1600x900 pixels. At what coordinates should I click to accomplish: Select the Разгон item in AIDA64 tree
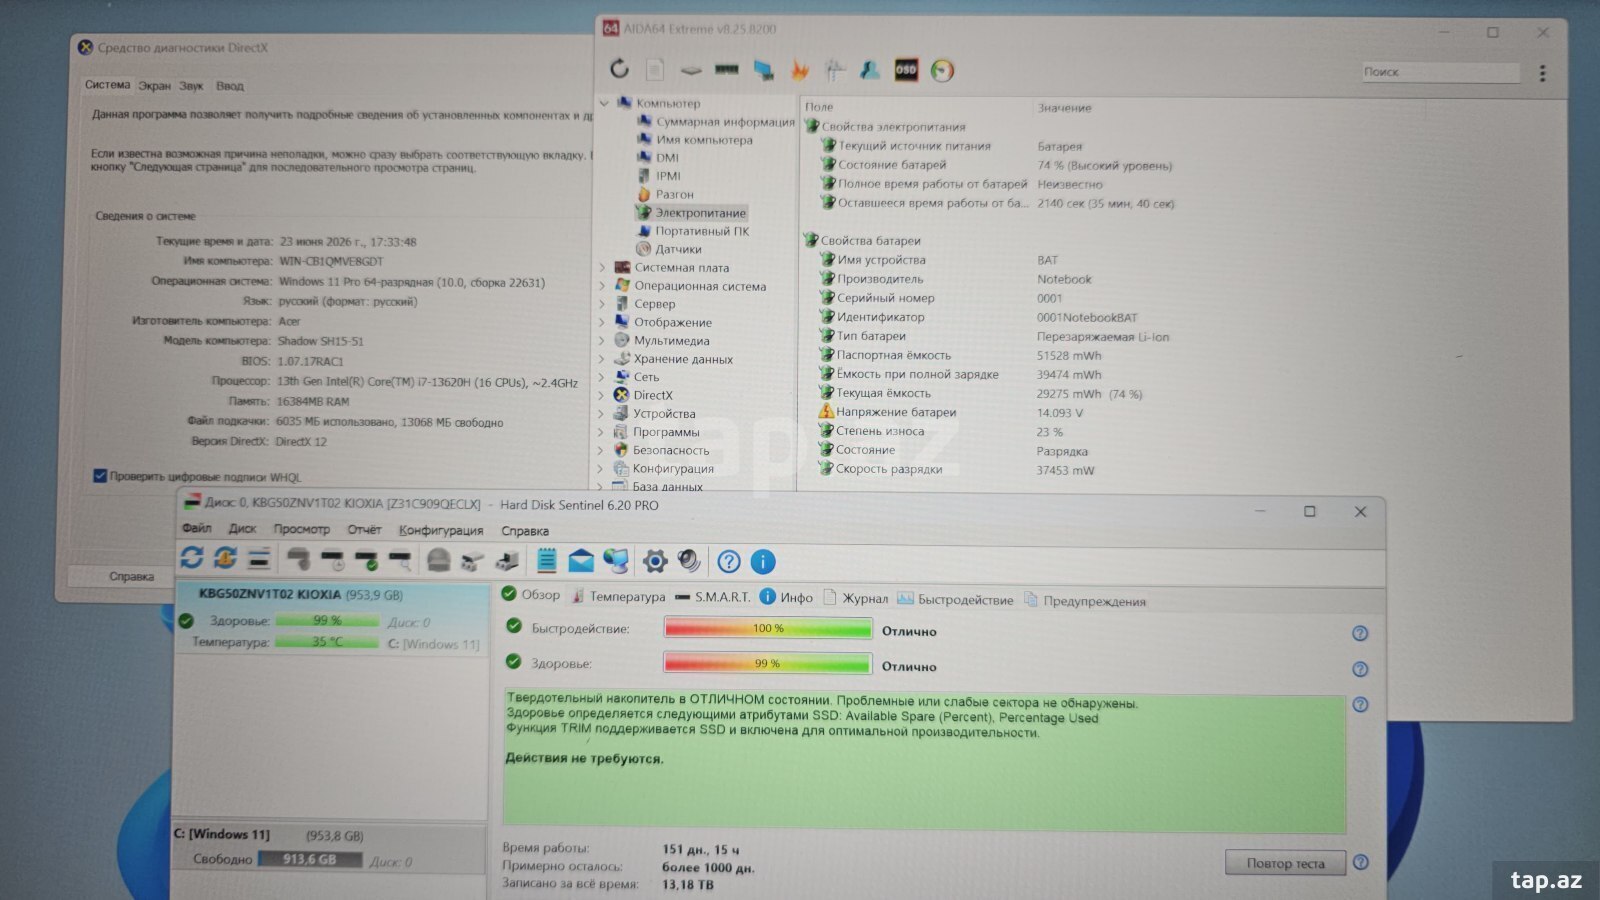point(674,194)
